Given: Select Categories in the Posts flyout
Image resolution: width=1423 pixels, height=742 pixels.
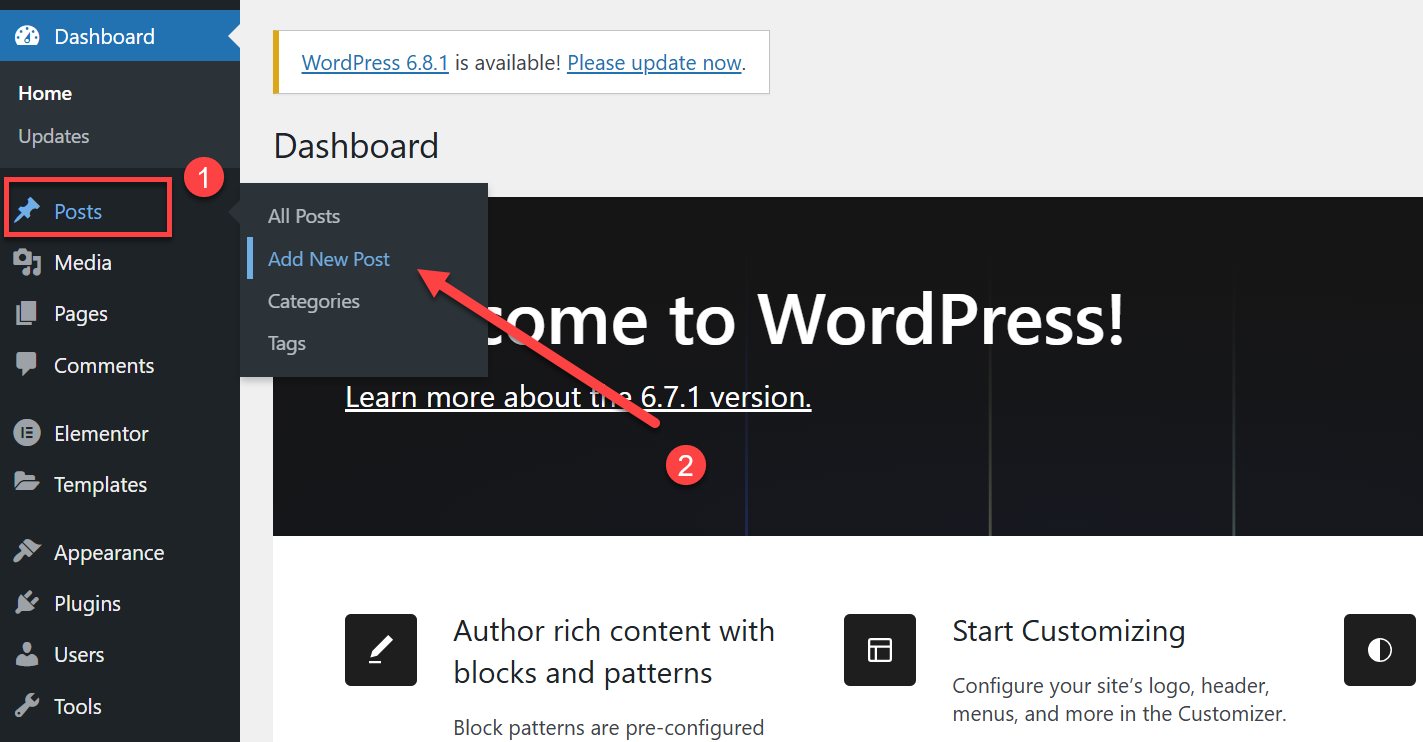Looking at the screenshot, I should (x=314, y=301).
